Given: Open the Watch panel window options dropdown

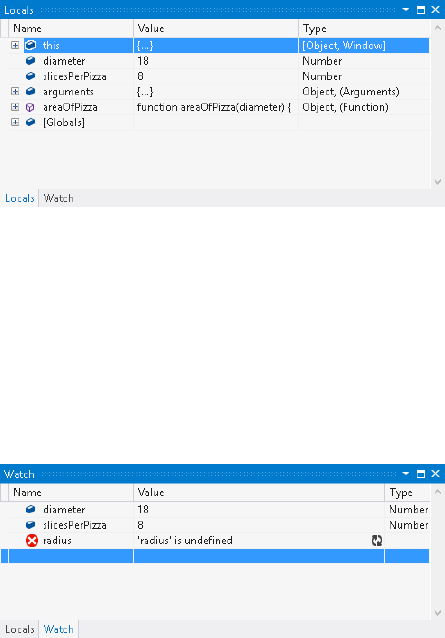Looking at the screenshot, I should point(406,474).
